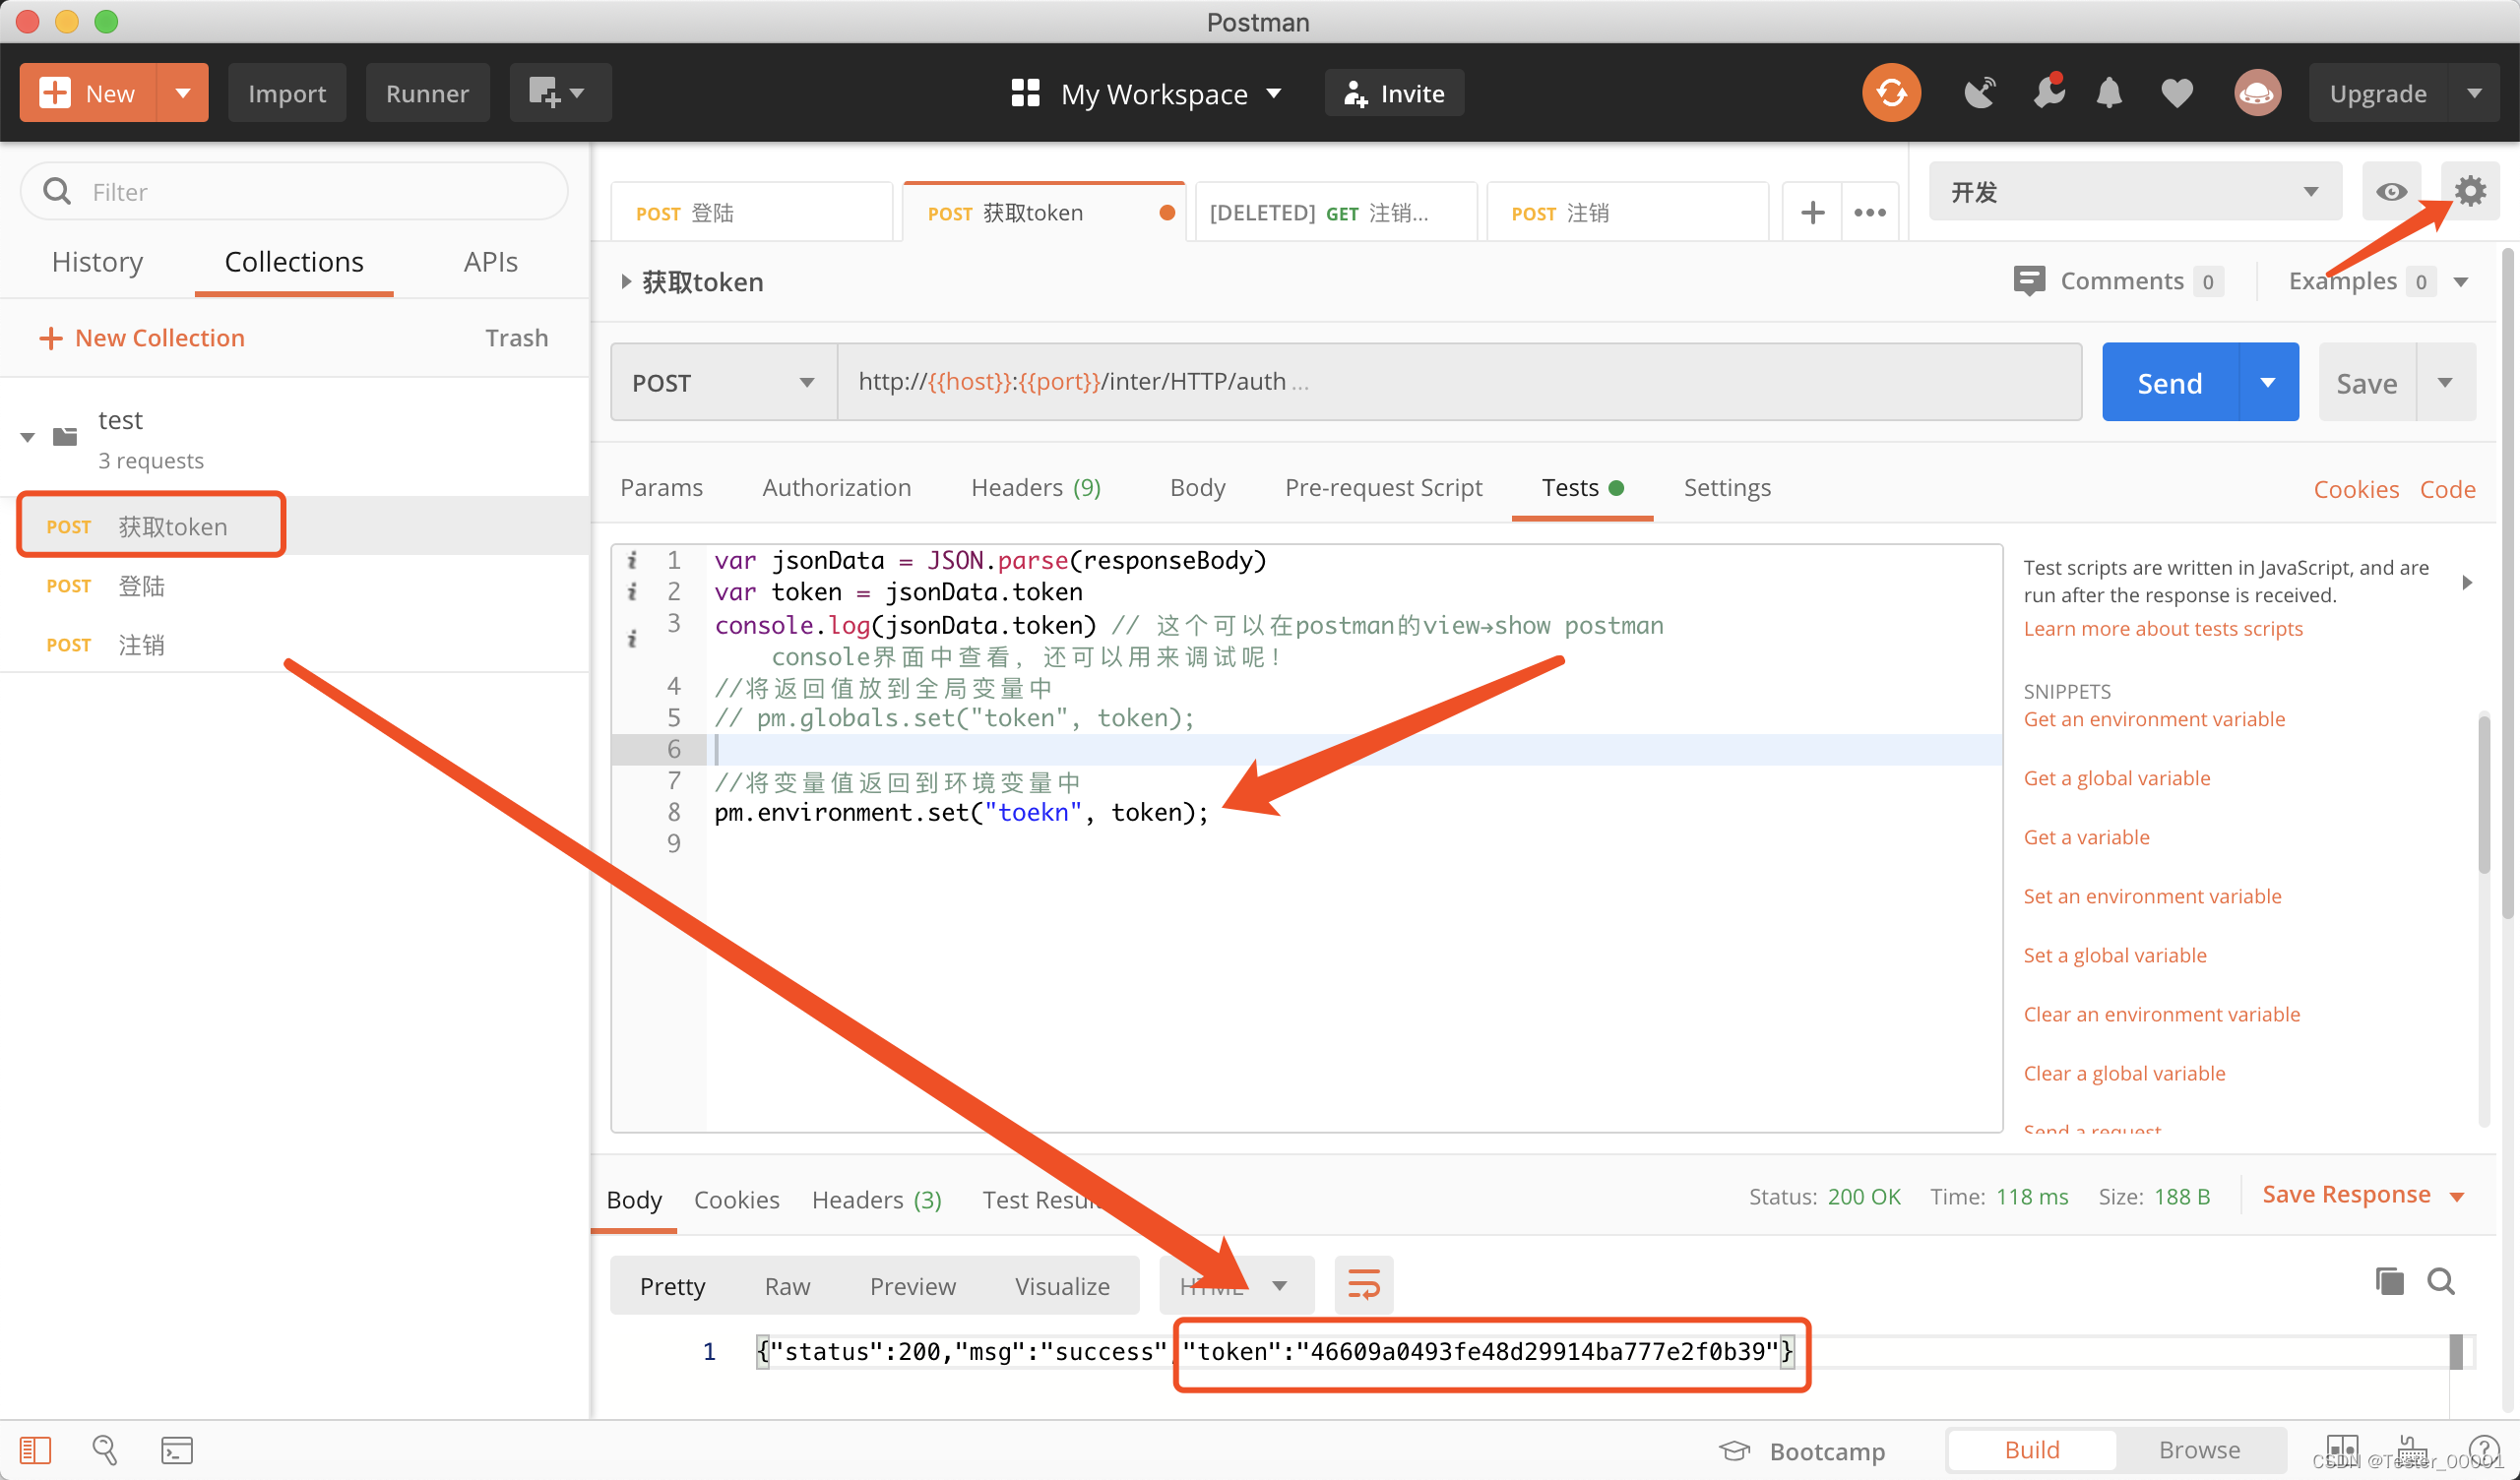Click the sync status icon
Viewport: 2520px width, 1480px height.
pos(1890,93)
